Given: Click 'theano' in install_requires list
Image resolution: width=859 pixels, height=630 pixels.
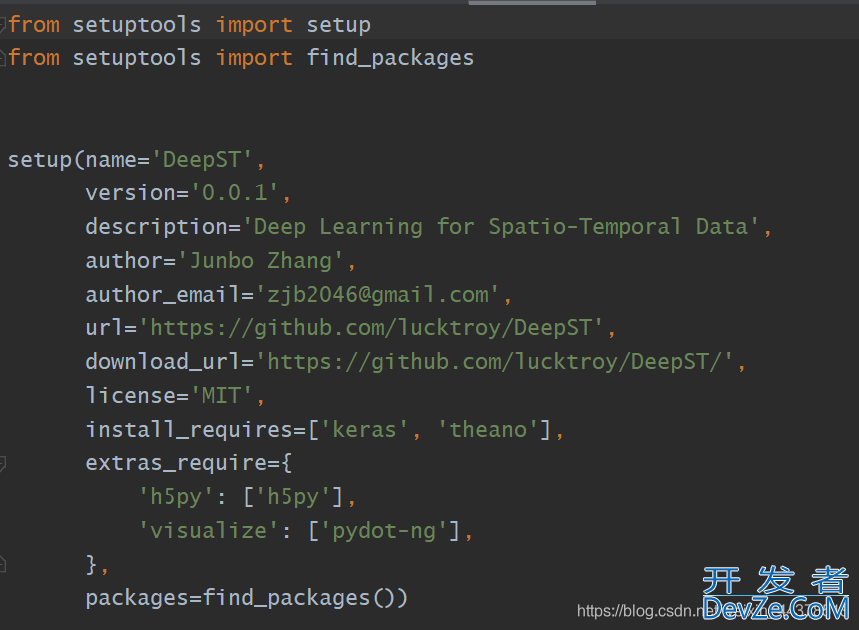Looking at the screenshot, I should pos(488,430).
